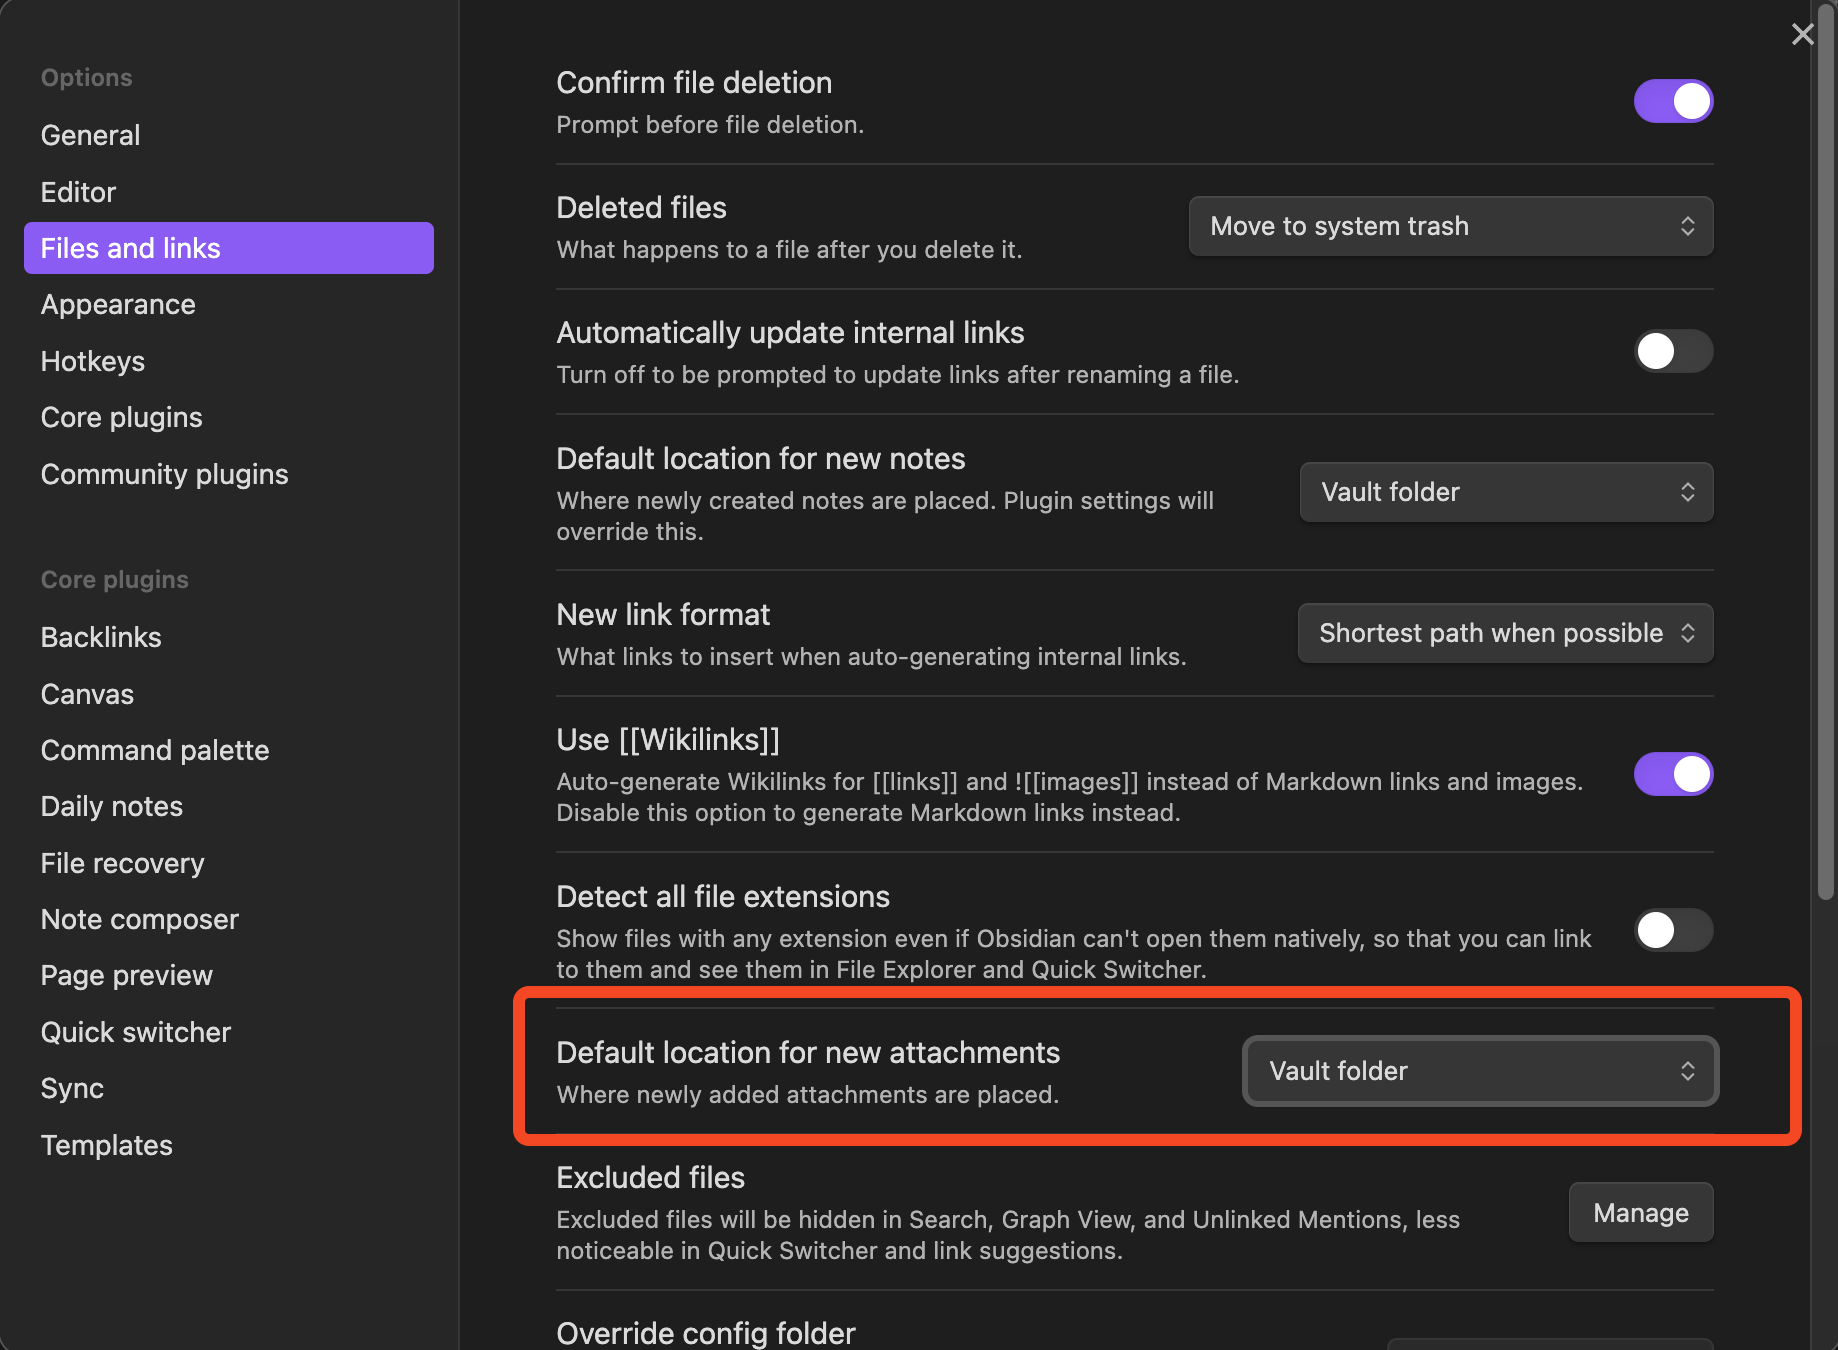
Task: Click the Manage button for Excluded files
Action: [x=1640, y=1213]
